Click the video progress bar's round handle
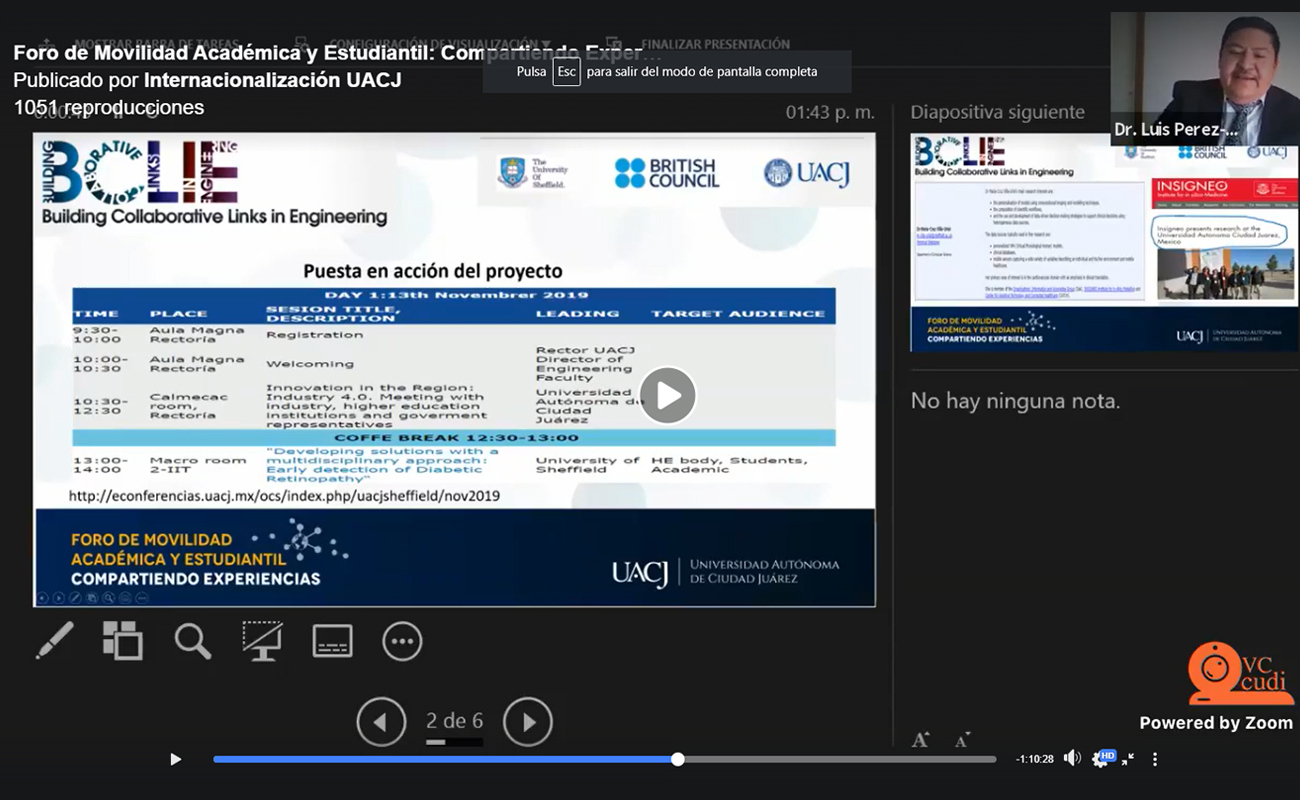 678,759
